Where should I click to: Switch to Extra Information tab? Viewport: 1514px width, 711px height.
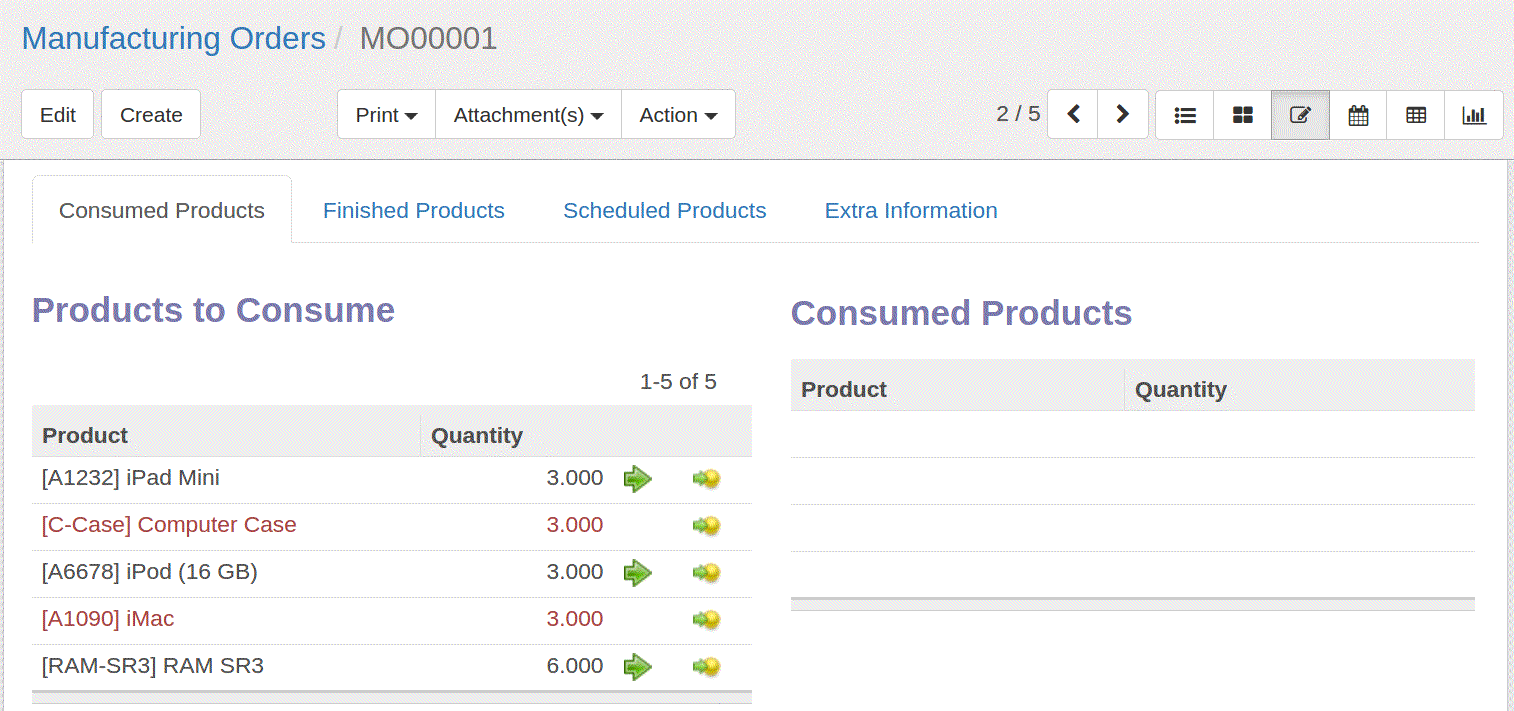[x=911, y=210]
